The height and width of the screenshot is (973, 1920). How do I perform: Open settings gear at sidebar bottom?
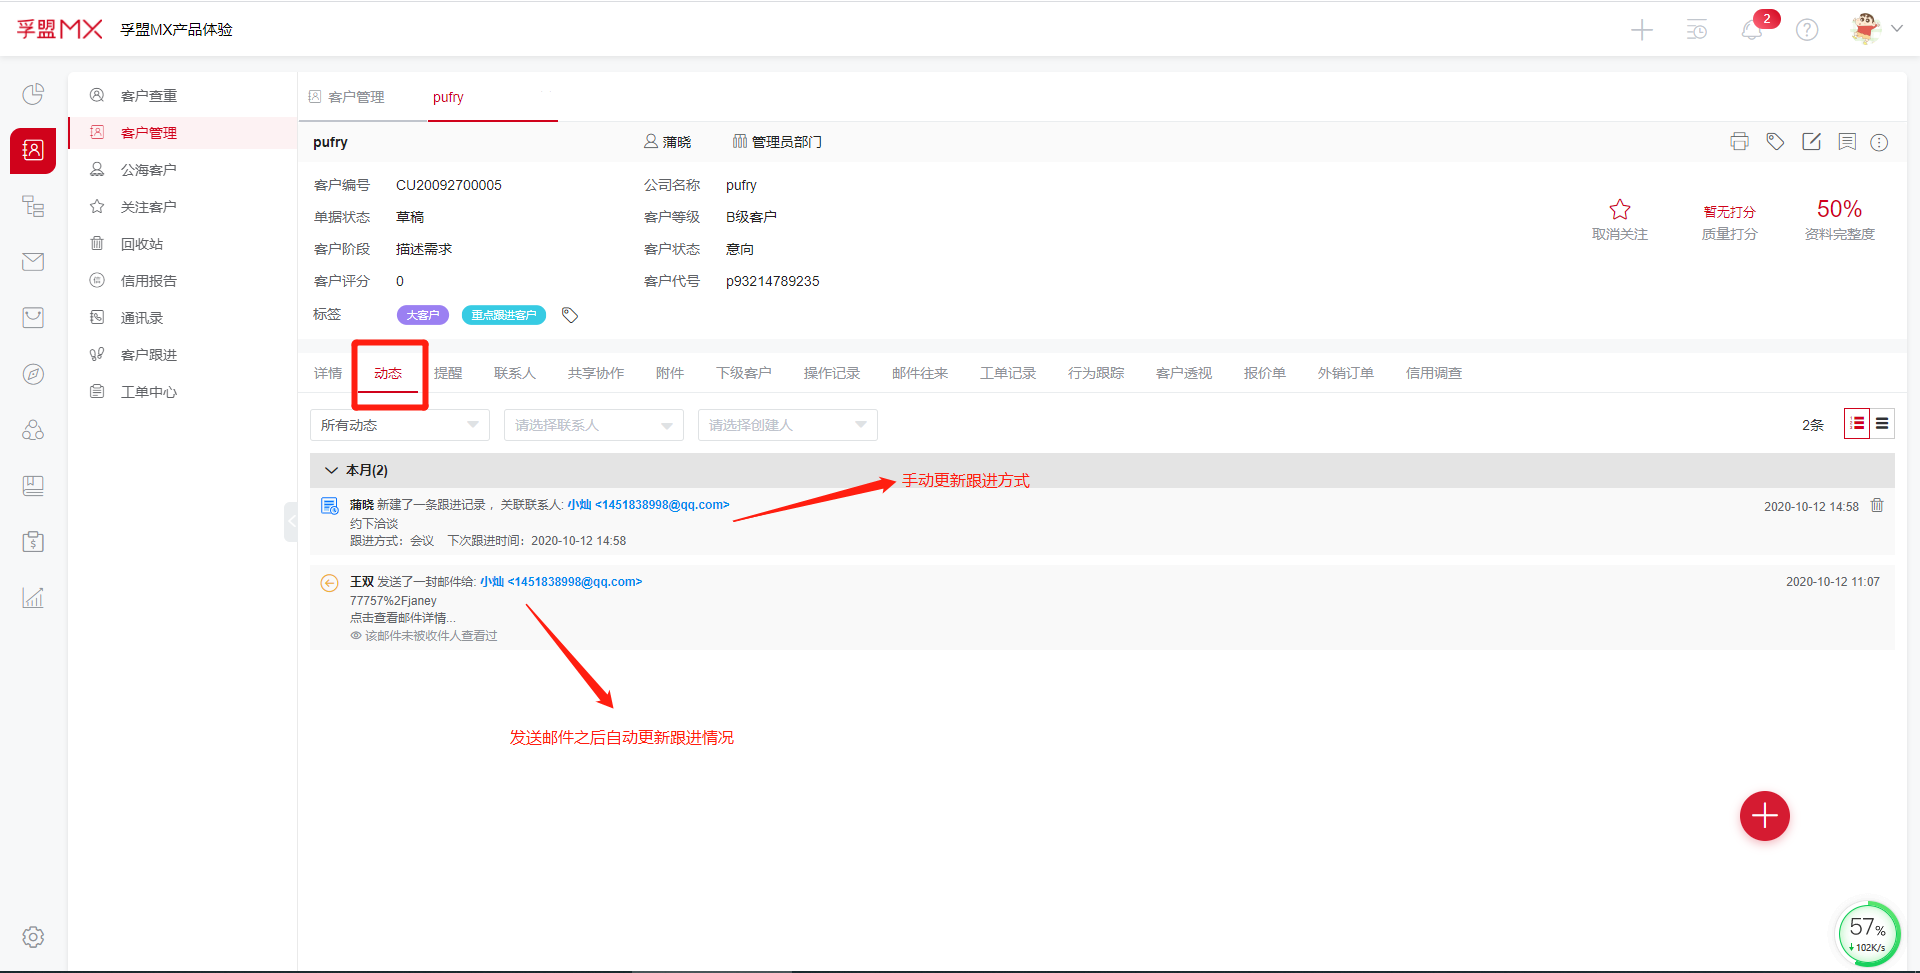33,937
